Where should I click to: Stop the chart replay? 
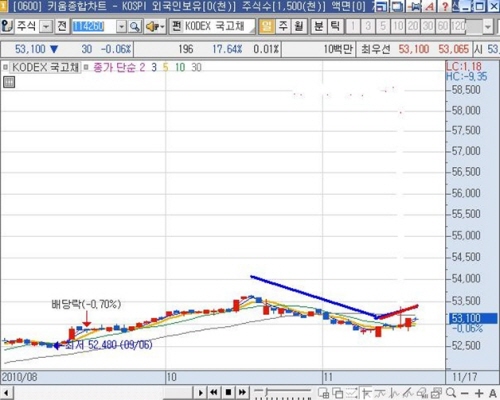[x=228, y=392]
